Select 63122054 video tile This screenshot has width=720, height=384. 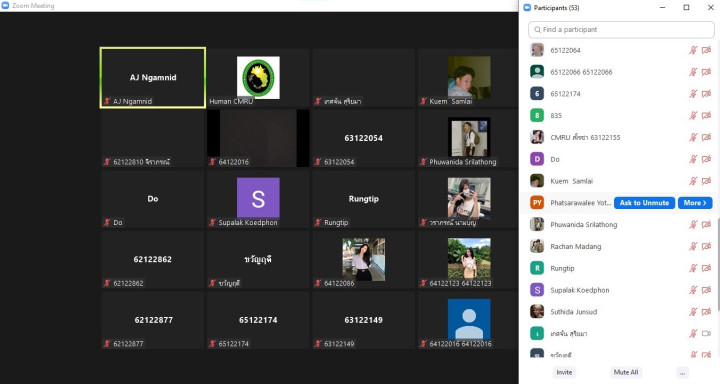(x=363, y=138)
